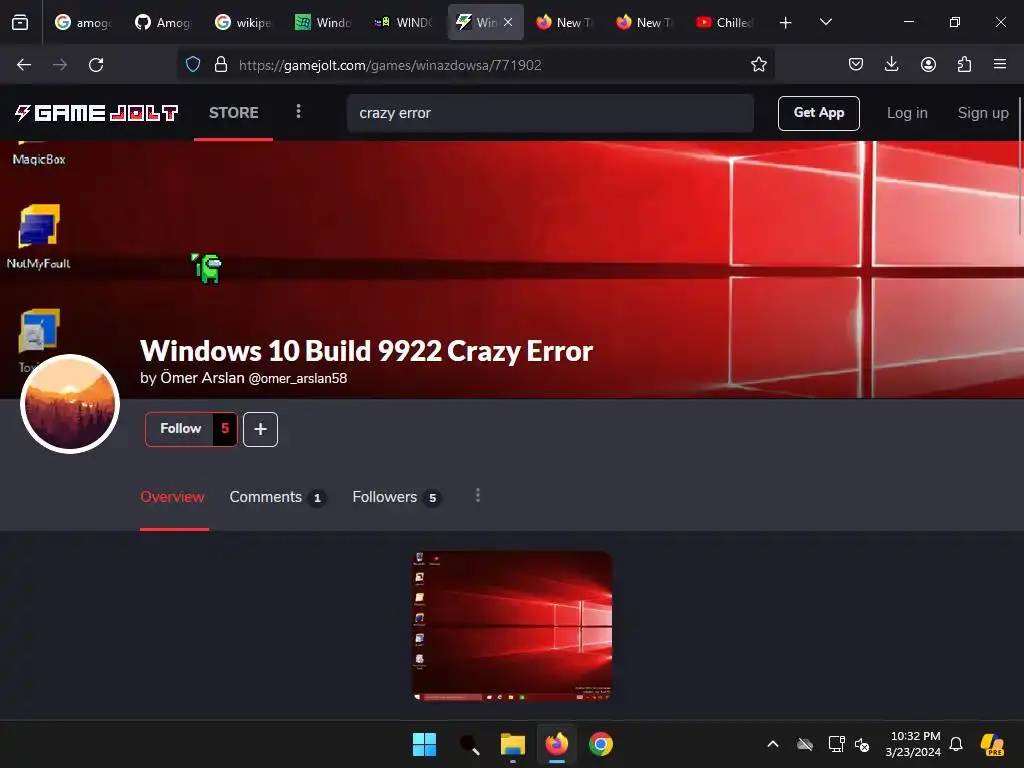The image size is (1024, 768).
Task: Open game page more-options dots
Action: (478, 496)
